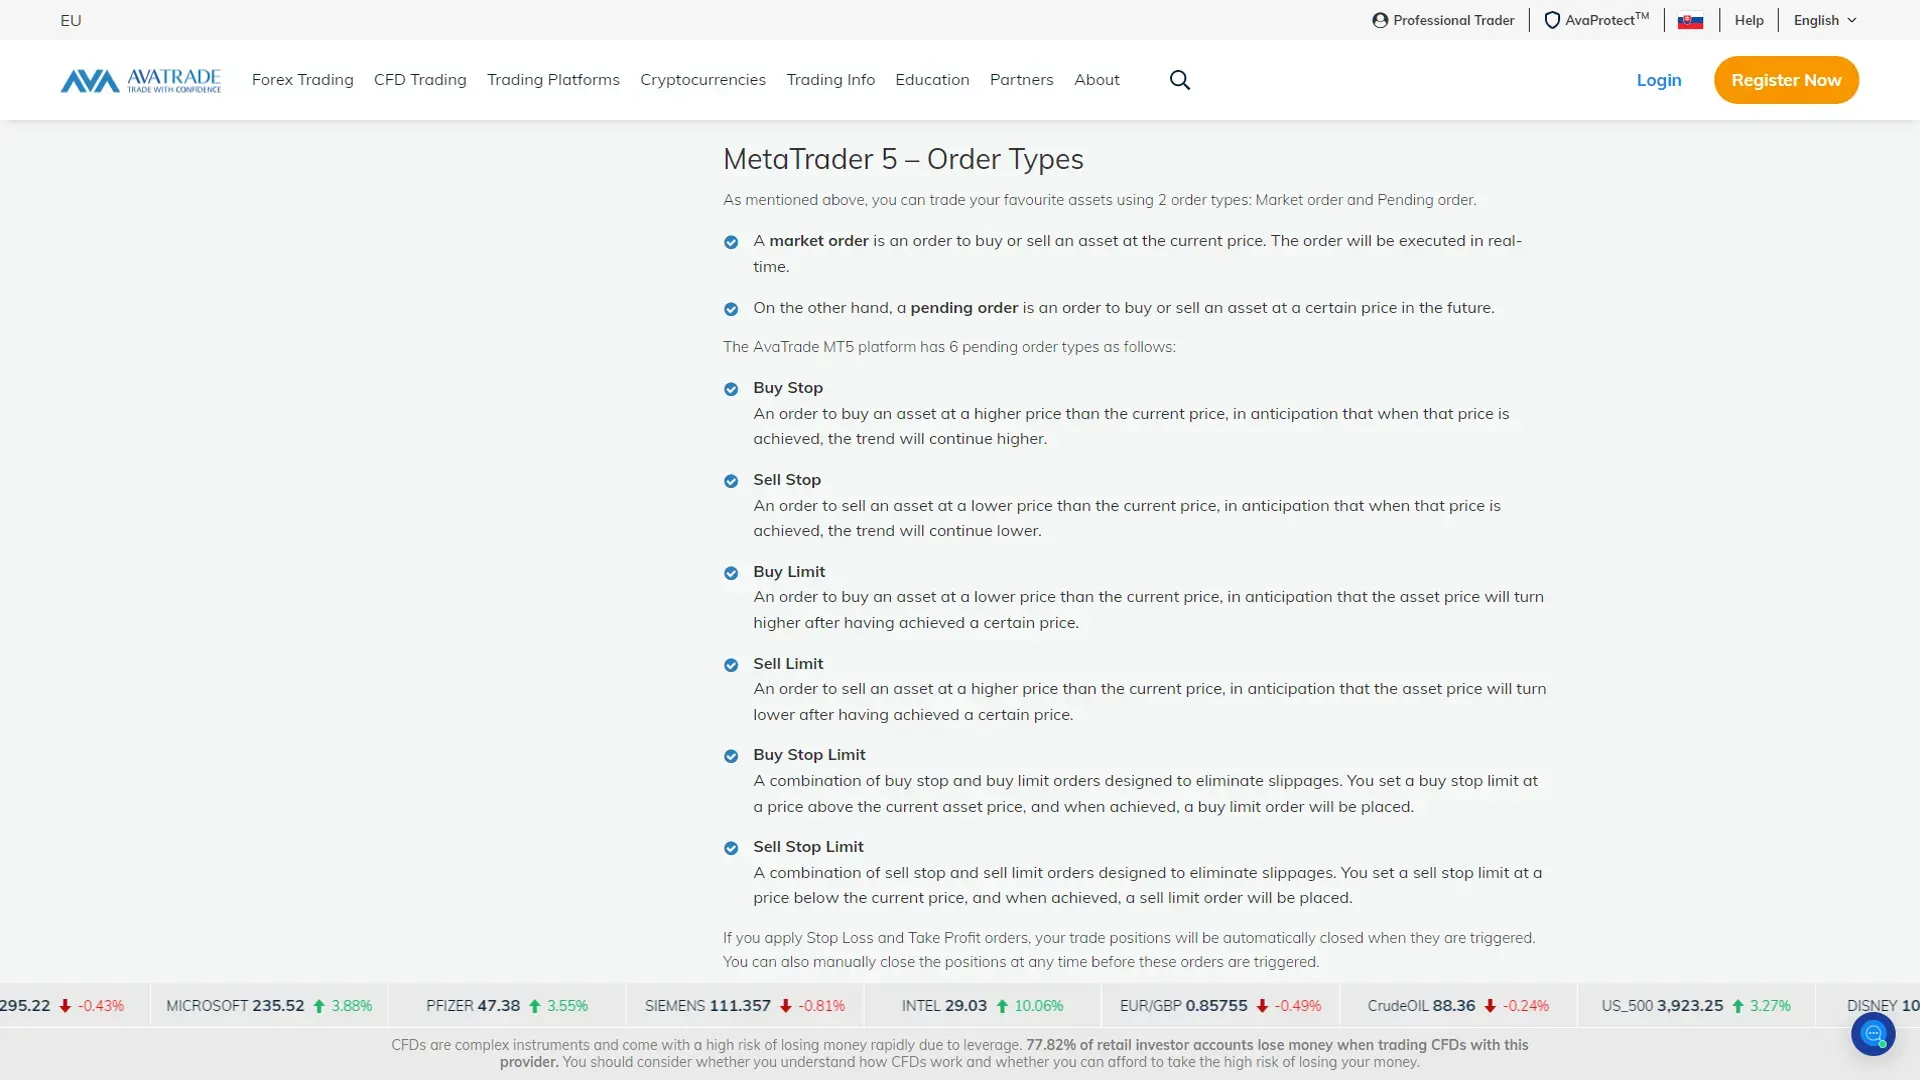Click the Buy Stop Limit heading text

pos(809,755)
